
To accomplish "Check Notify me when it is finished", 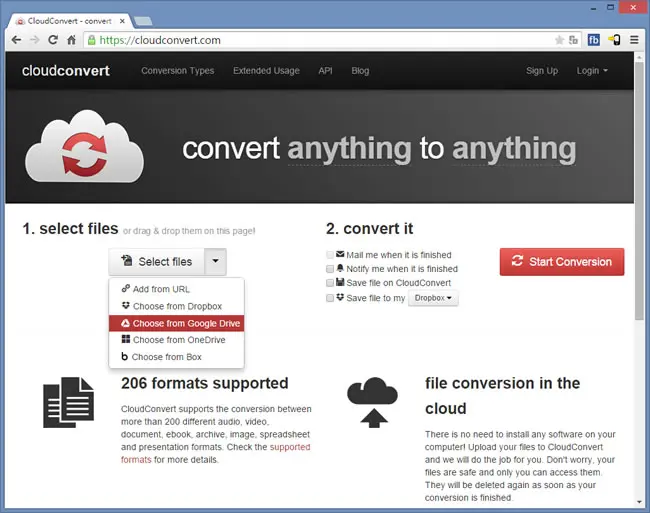I will tap(330, 269).
